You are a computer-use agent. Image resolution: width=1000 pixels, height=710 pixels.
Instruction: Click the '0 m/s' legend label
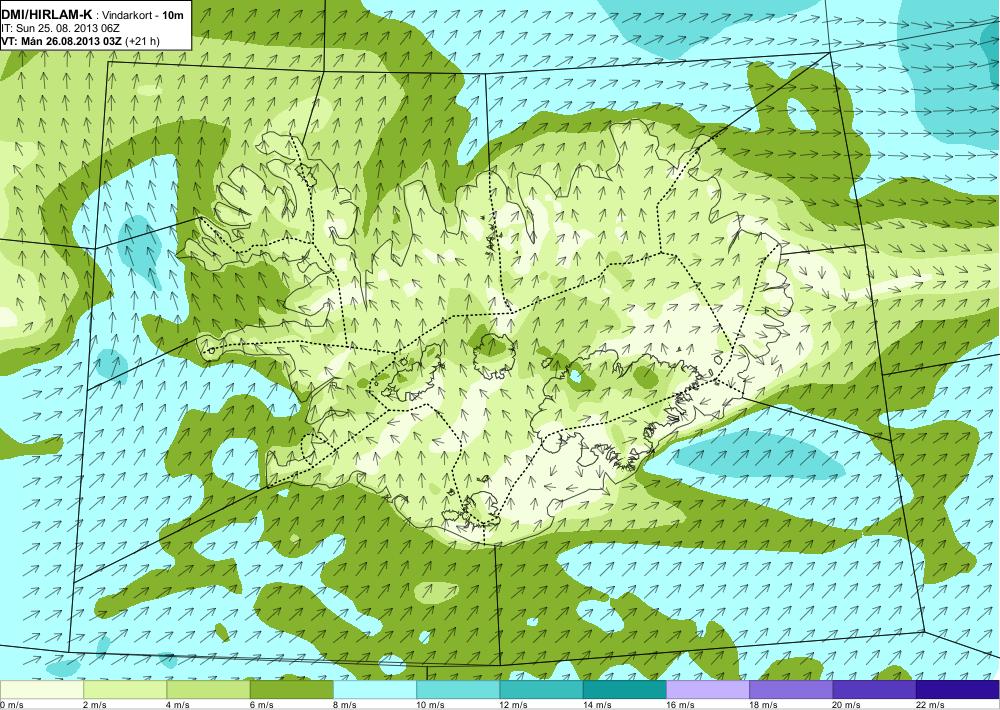(11, 705)
